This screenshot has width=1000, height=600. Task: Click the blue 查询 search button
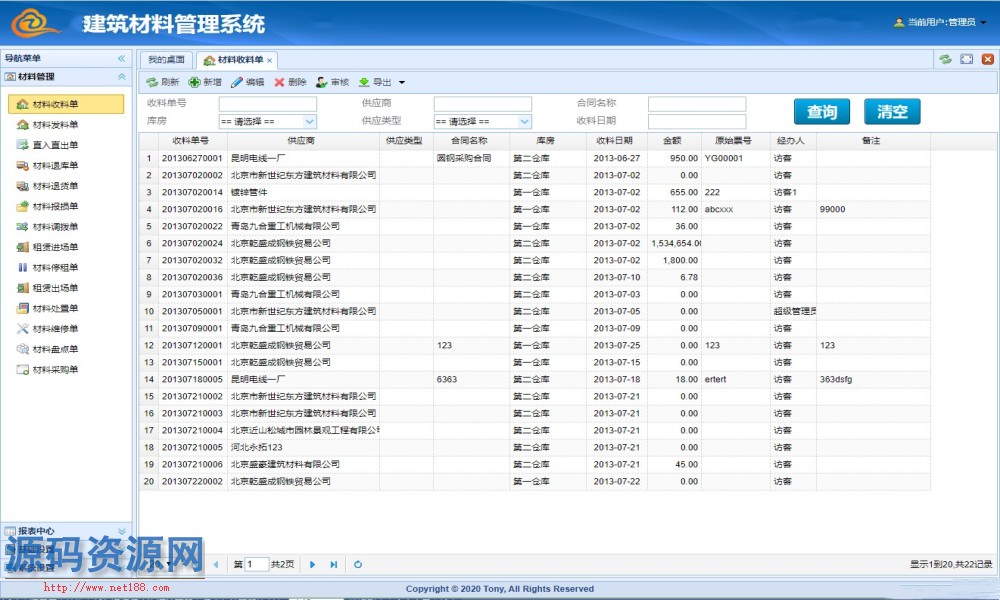coord(822,112)
